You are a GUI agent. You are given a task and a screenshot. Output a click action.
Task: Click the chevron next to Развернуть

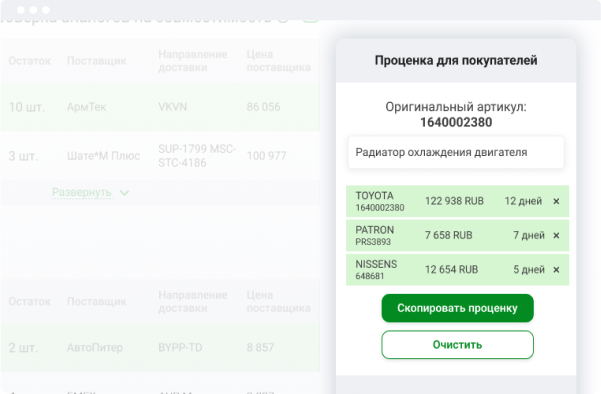(124, 193)
